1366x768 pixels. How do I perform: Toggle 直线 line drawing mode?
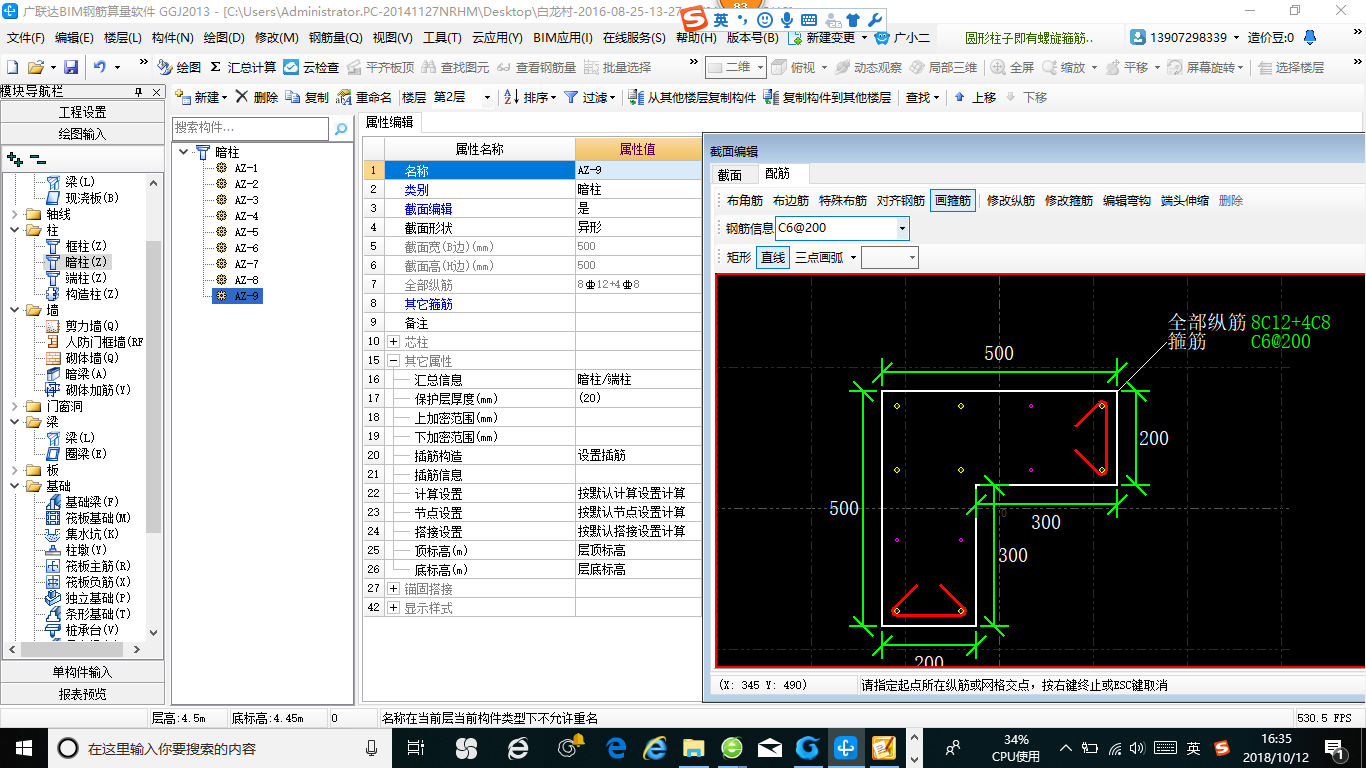(773, 257)
